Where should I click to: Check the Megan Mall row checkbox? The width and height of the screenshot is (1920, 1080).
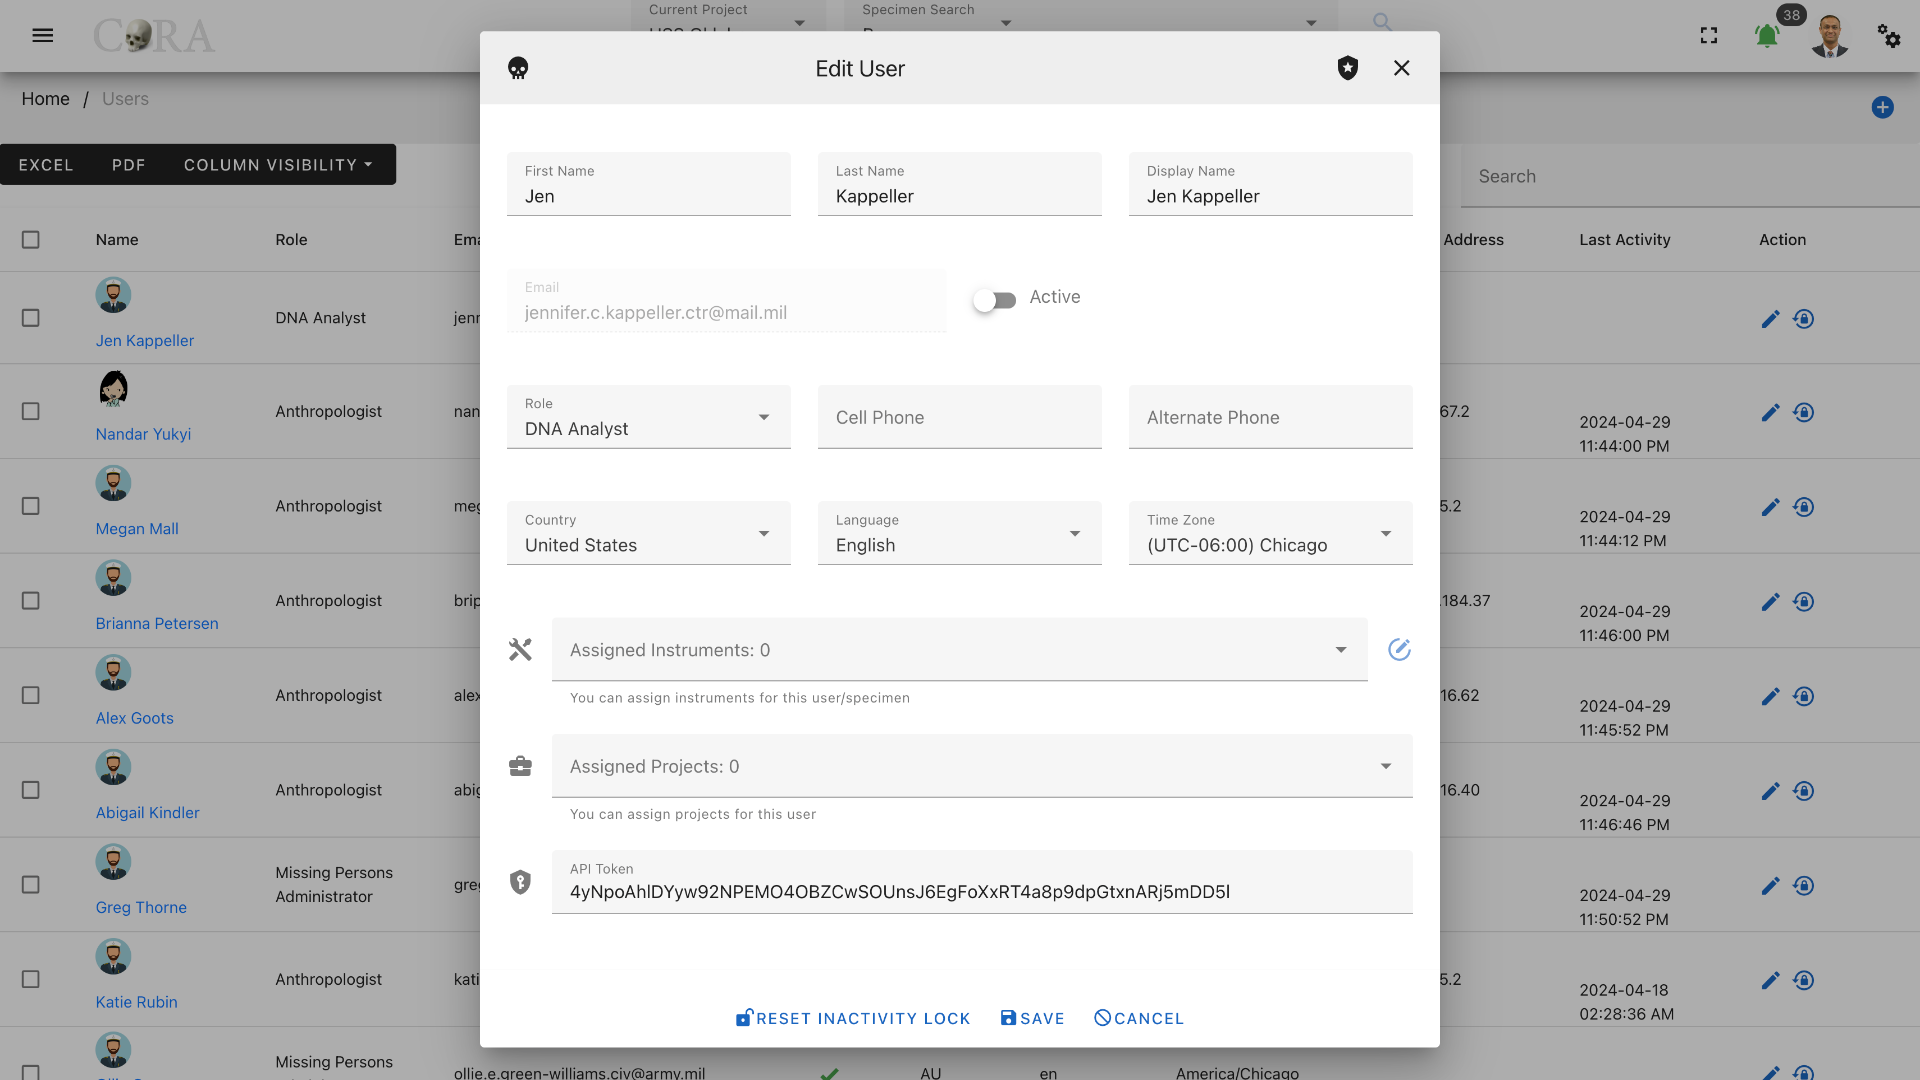pyautogui.click(x=31, y=506)
